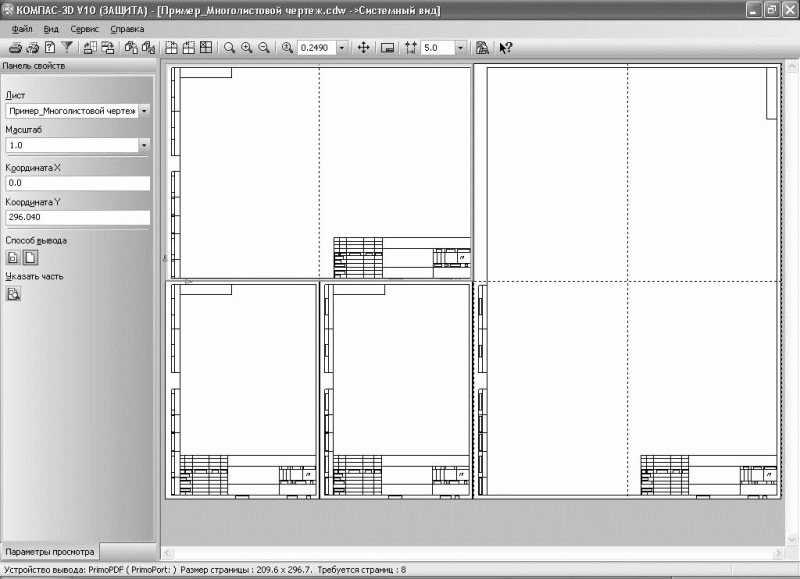Click the close preview icon with door
800x579 pixels.
pyautogui.click(x=482, y=48)
